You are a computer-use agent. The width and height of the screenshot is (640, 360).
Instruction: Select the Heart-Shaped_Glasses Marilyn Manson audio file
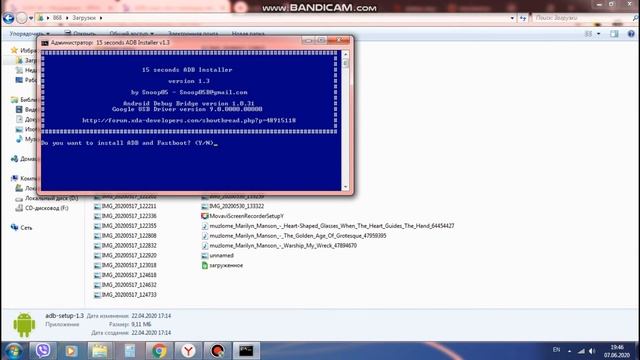(328, 226)
